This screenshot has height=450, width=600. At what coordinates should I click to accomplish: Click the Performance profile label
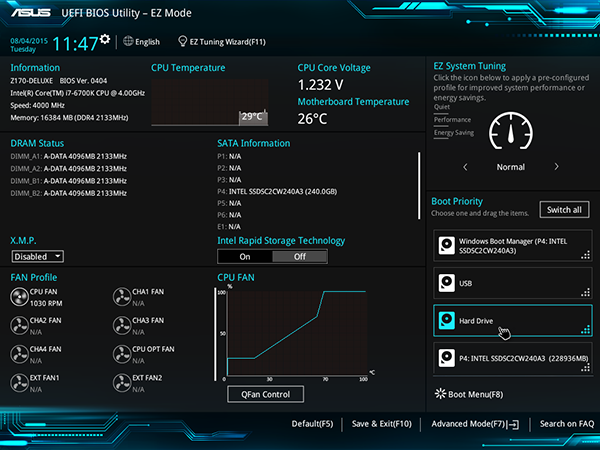[x=452, y=120]
